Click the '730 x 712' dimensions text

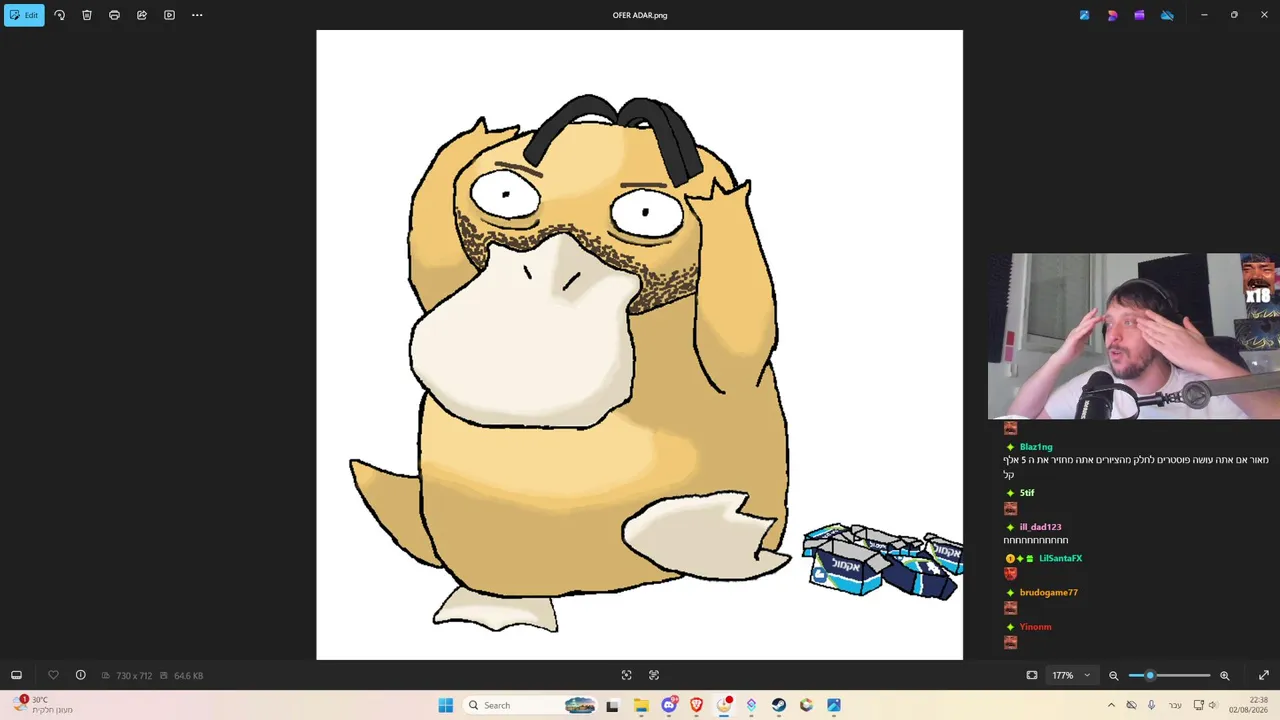pos(134,676)
